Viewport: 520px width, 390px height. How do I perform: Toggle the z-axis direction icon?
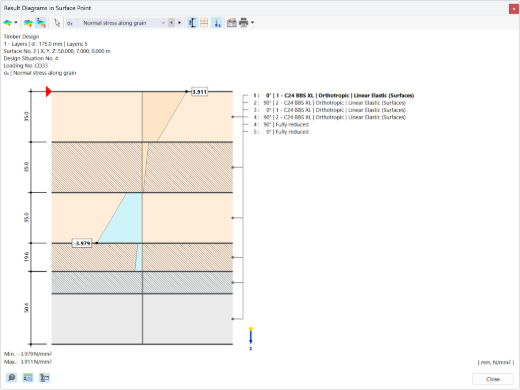tap(217, 23)
